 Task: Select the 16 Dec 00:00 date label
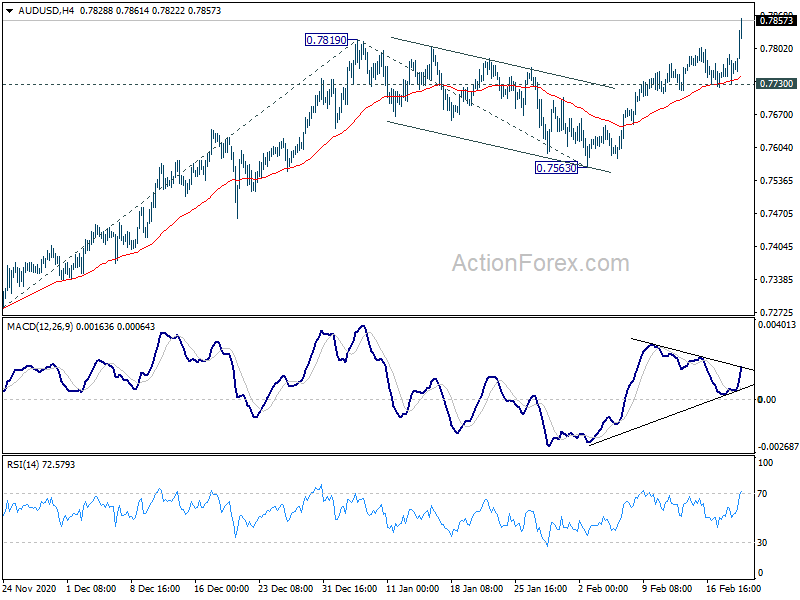point(221,588)
